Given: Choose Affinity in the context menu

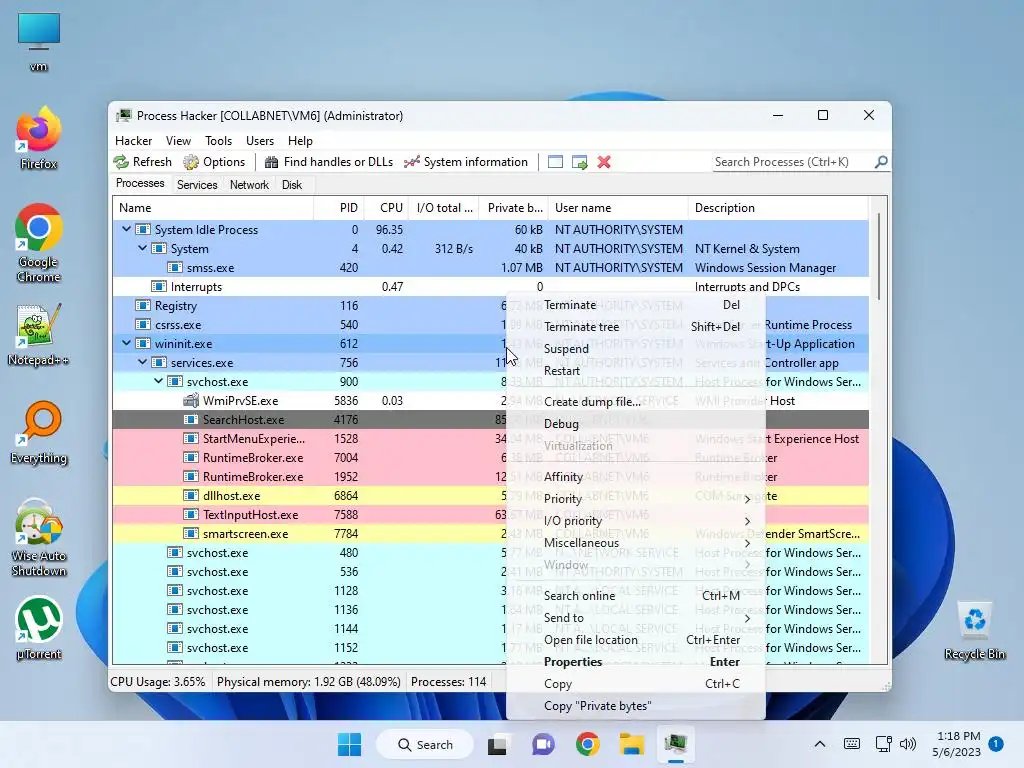Looking at the screenshot, I should [636, 477].
